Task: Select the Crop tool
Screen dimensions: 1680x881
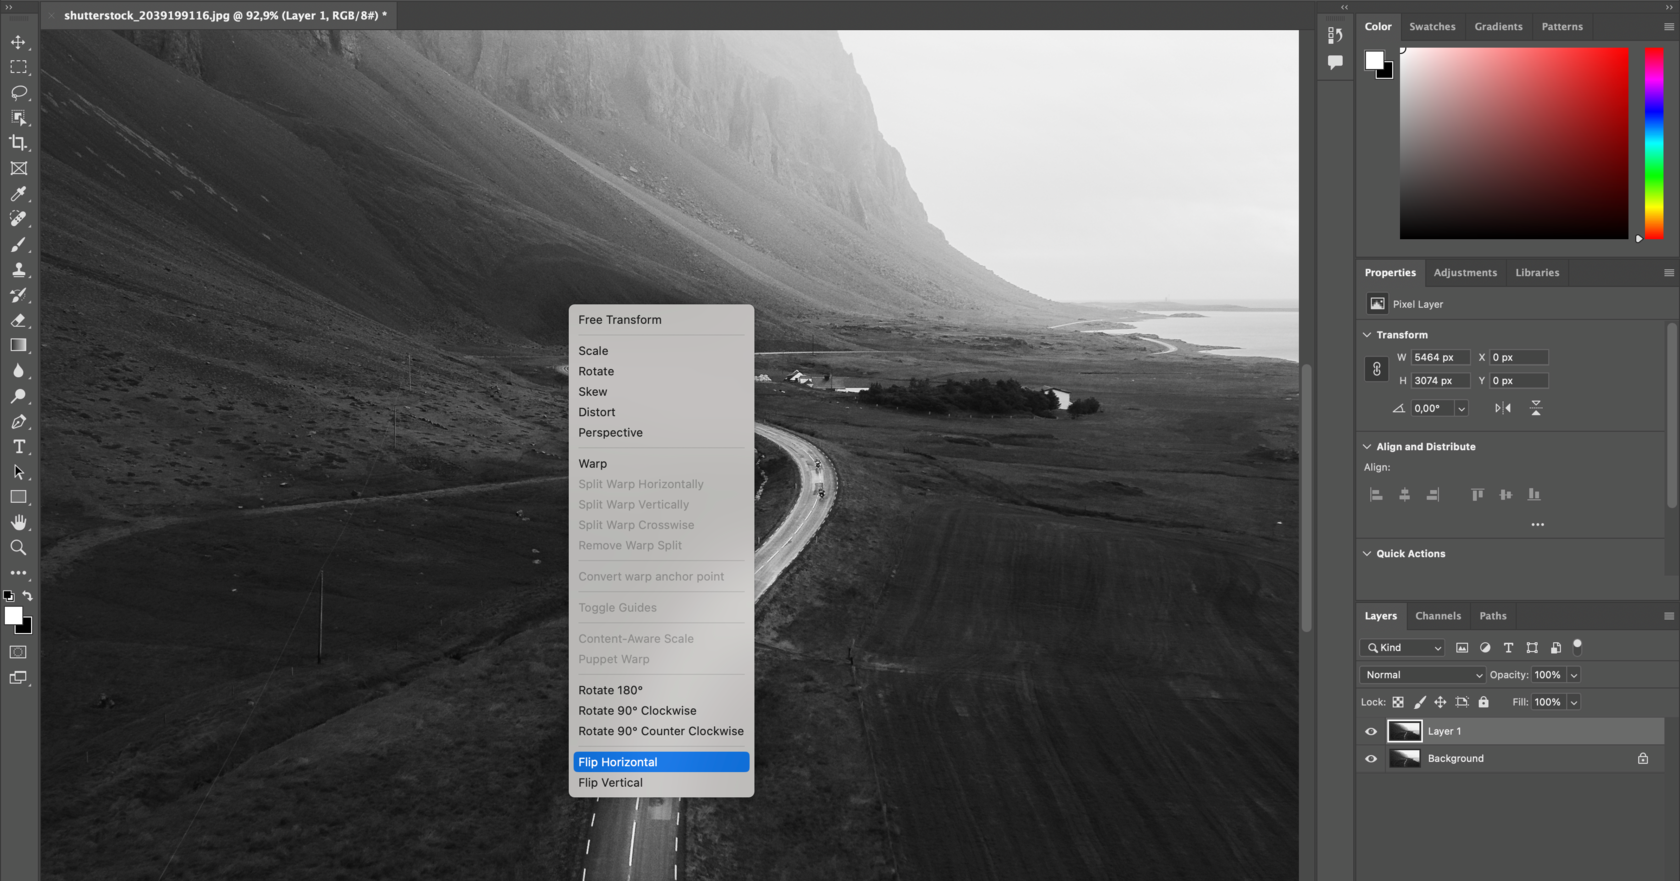Action: point(18,143)
